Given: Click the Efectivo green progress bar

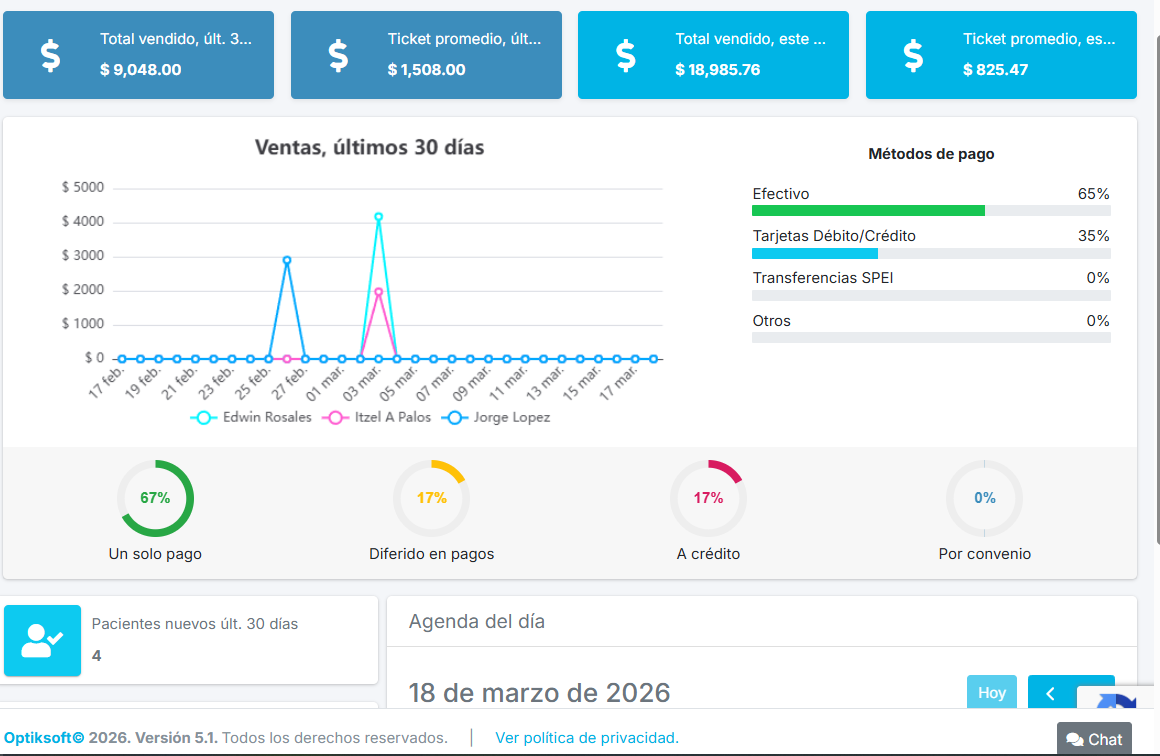Looking at the screenshot, I should tap(868, 211).
